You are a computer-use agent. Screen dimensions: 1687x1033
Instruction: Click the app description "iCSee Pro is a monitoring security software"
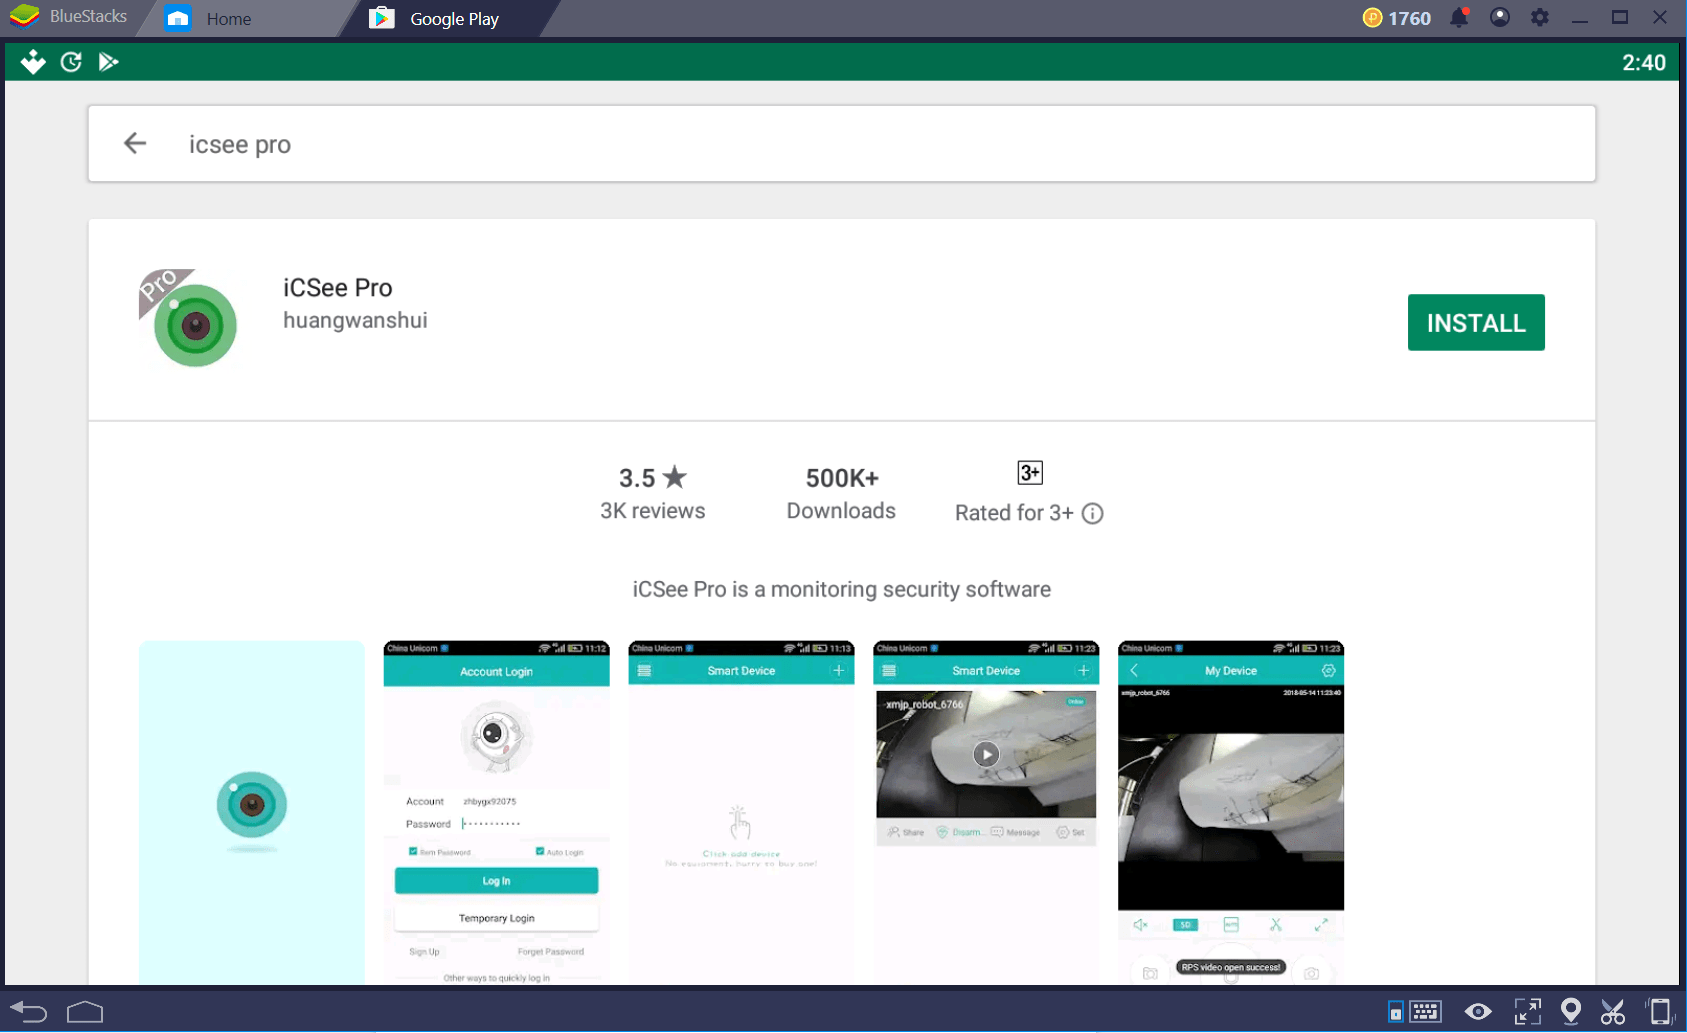click(842, 590)
